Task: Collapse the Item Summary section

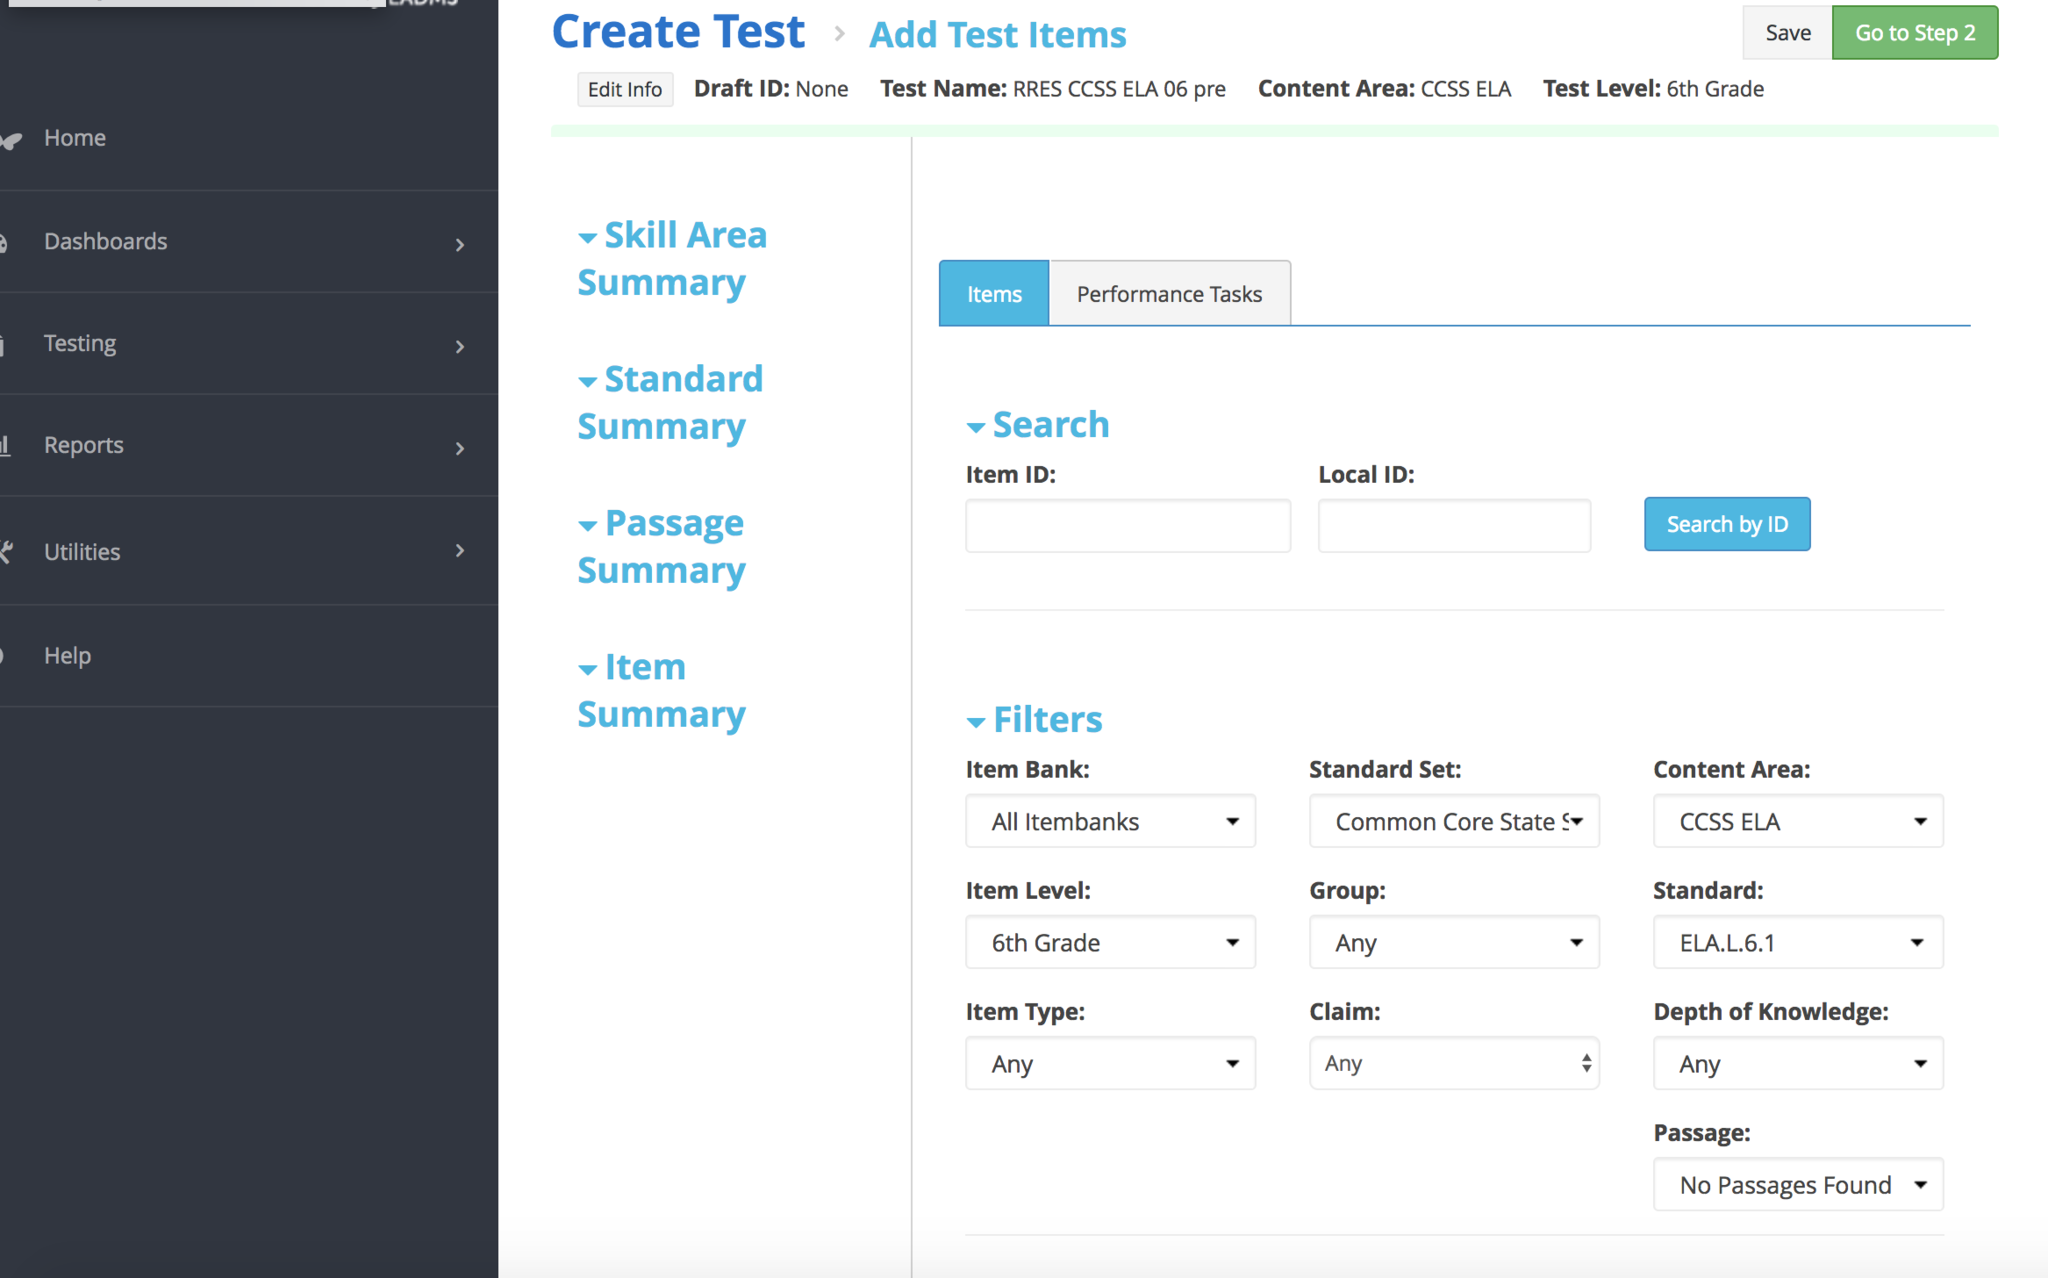Action: pos(588,670)
